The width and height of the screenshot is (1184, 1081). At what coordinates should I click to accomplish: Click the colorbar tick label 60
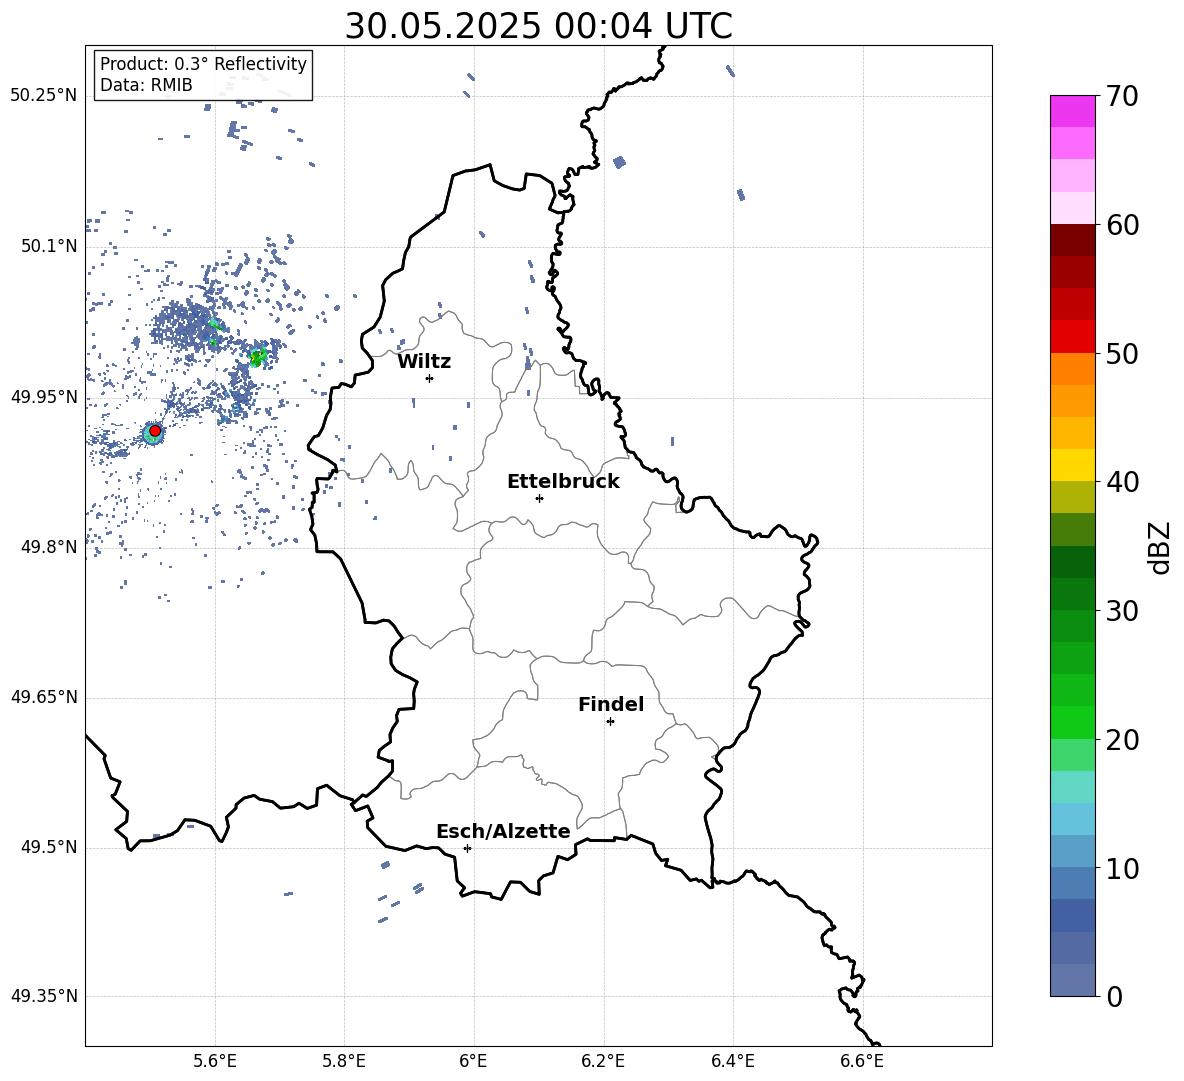click(x=1122, y=225)
